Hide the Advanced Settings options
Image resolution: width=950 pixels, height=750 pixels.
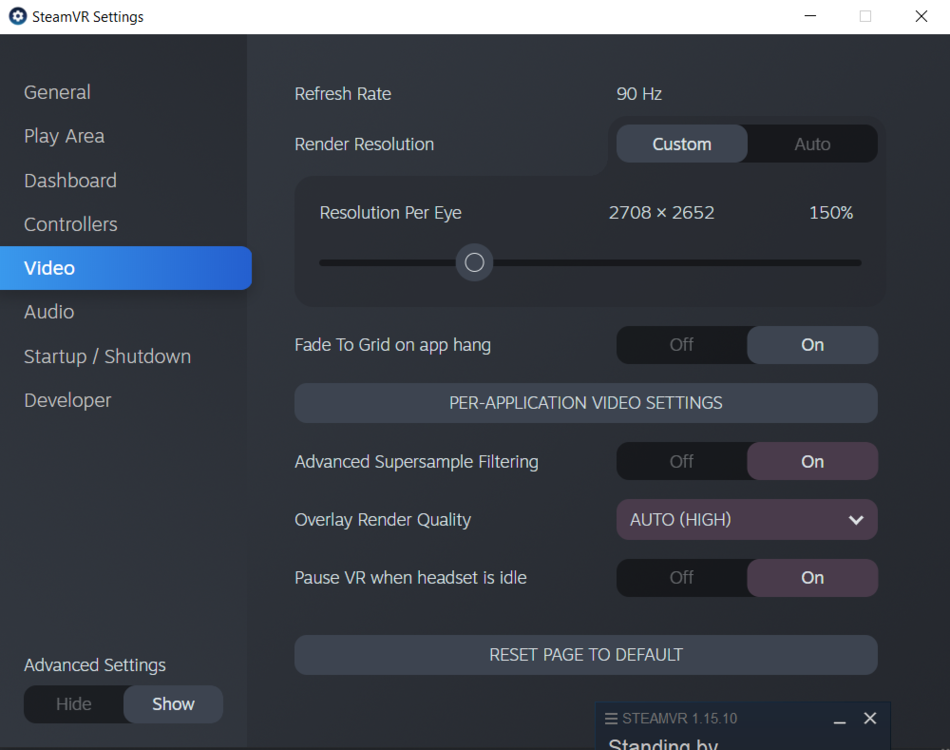click(x=74, y=704)
